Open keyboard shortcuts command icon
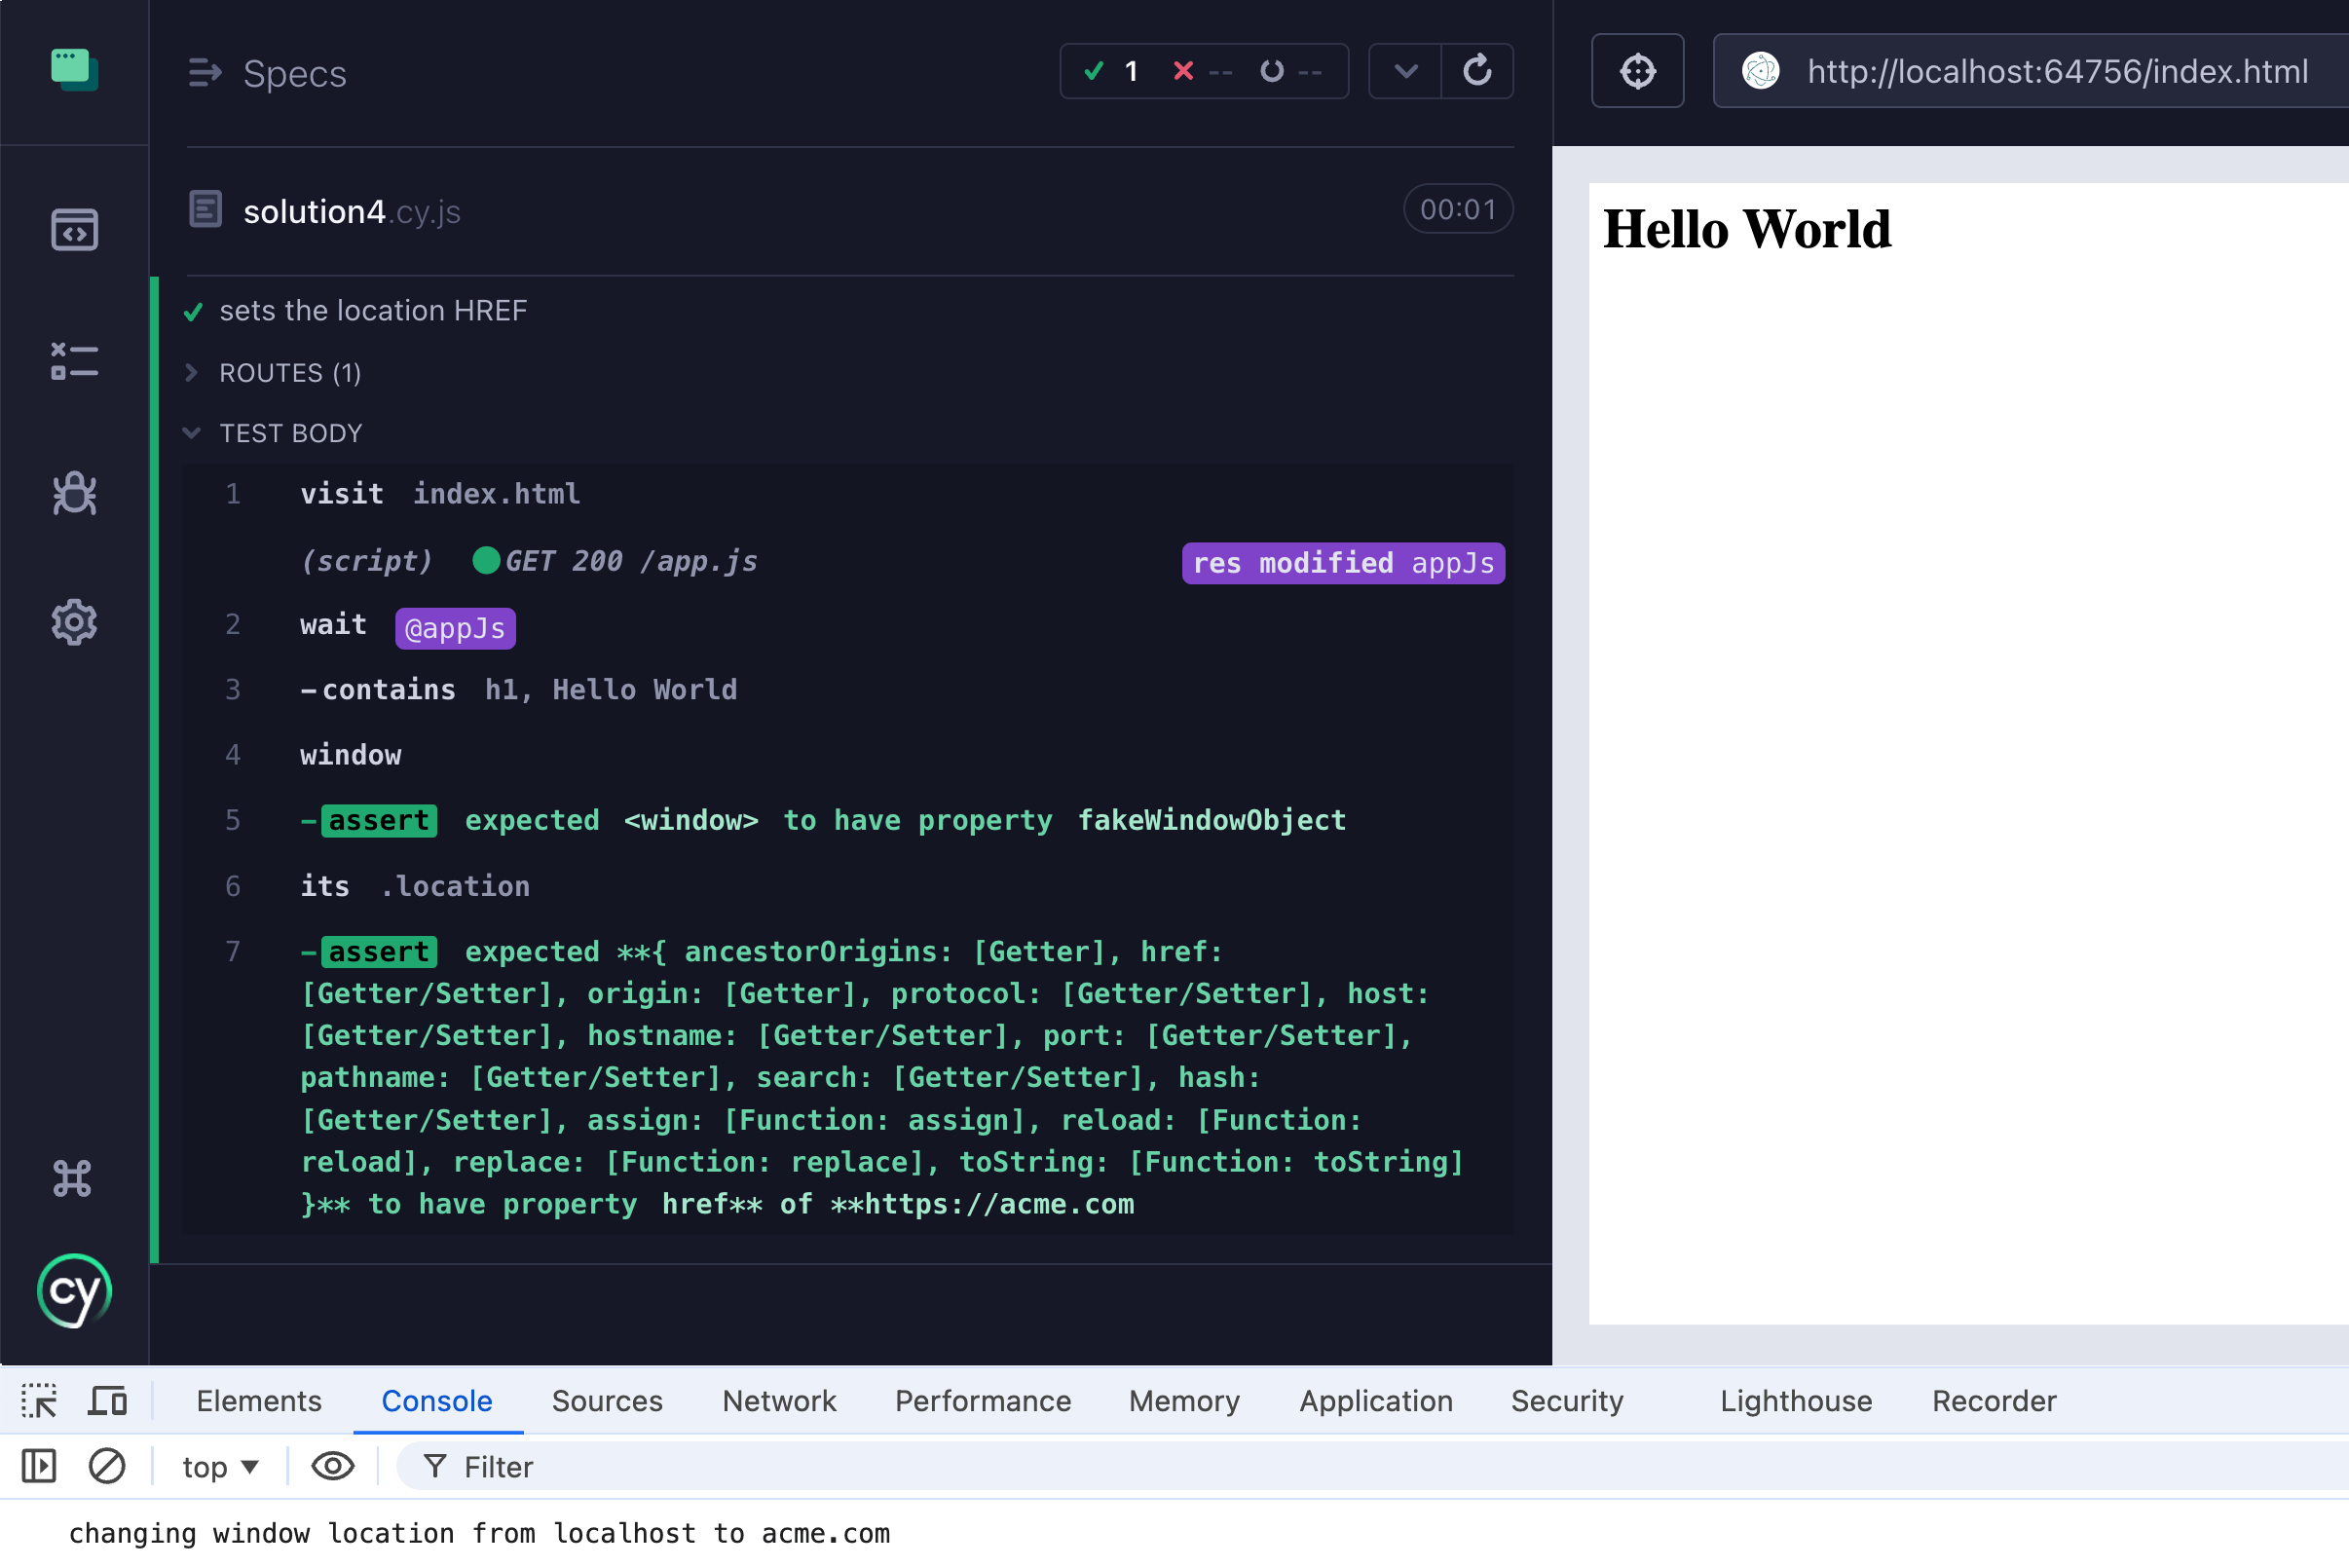 72,1178
